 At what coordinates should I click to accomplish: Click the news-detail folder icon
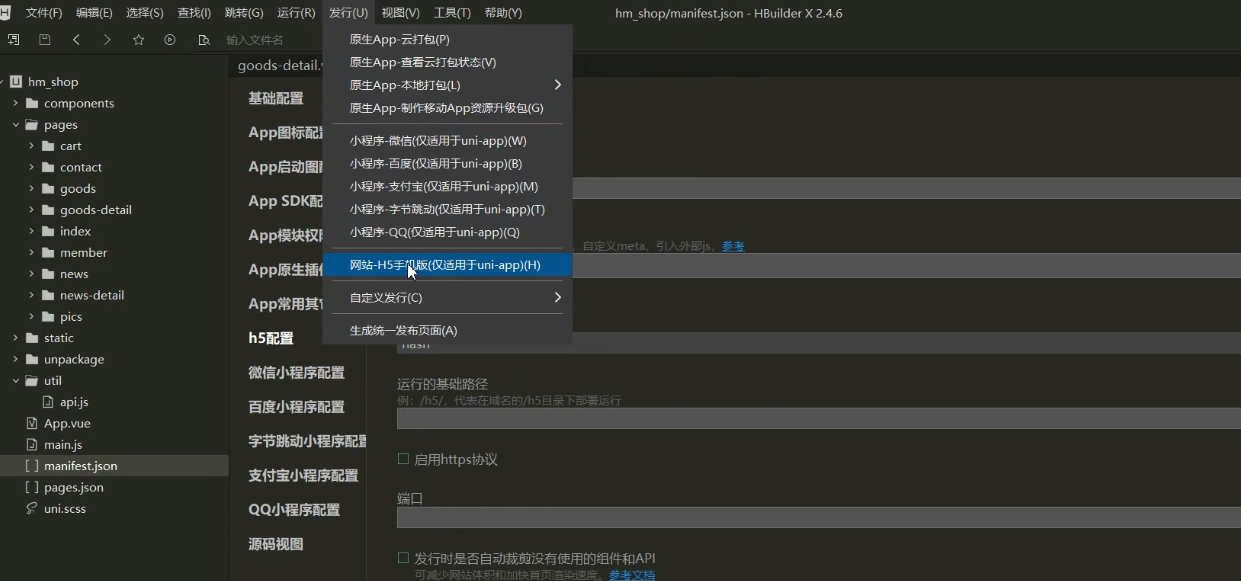(48, 295)
